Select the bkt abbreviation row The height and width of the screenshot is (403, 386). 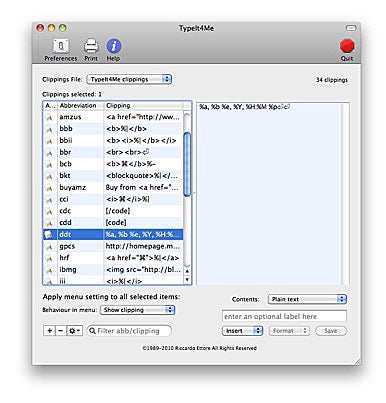click(x=113, y=176)
